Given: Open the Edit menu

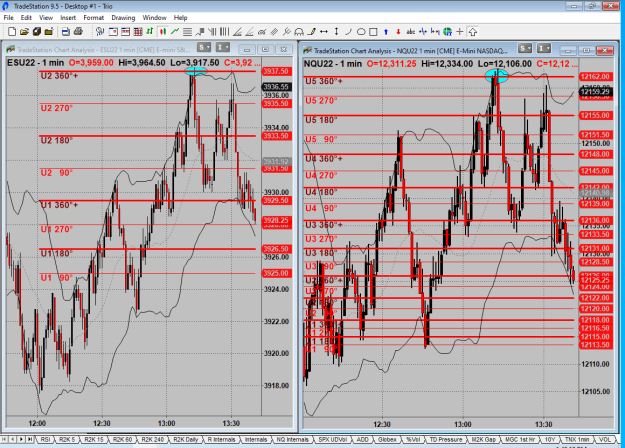Looking at the screenshot, I should tap(26, 18).
